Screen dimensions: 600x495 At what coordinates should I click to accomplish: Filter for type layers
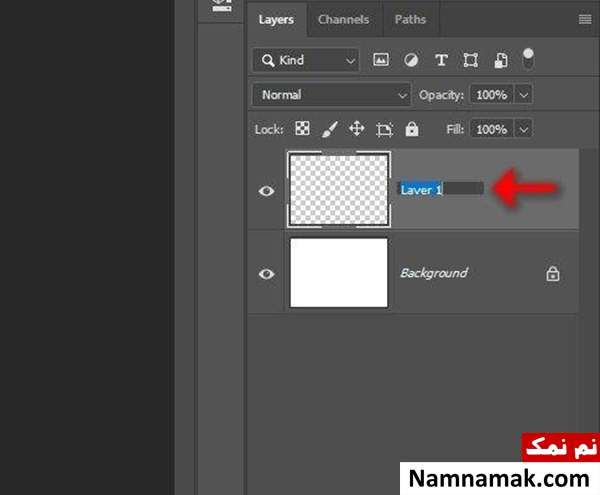coord(441,60)
